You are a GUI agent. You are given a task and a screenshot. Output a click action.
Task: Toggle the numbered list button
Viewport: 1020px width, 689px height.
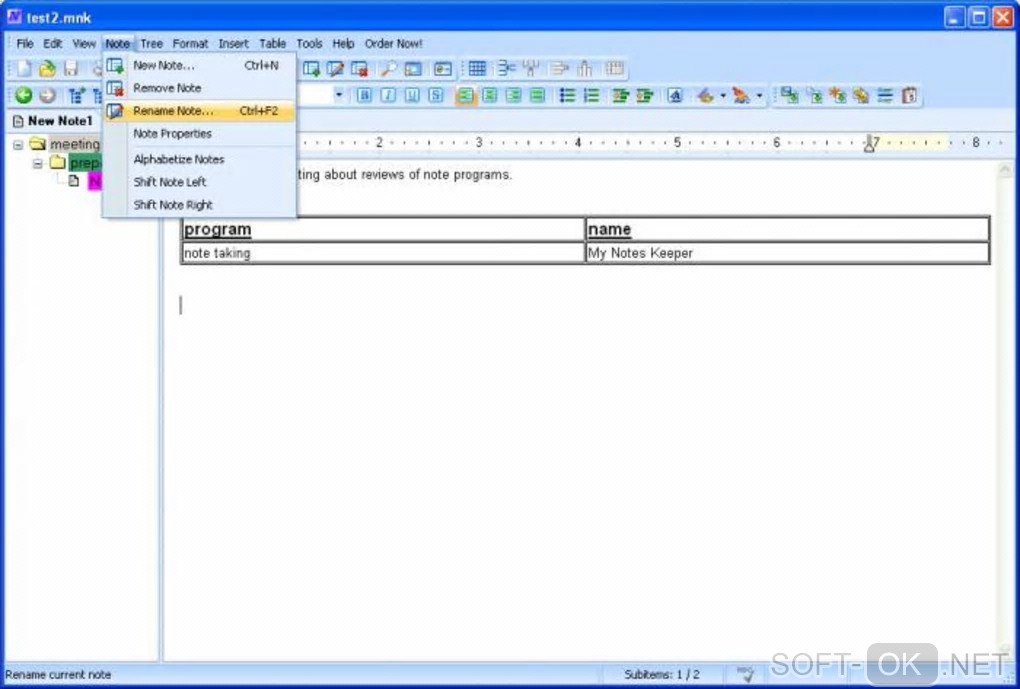click(x=591, y=96)
